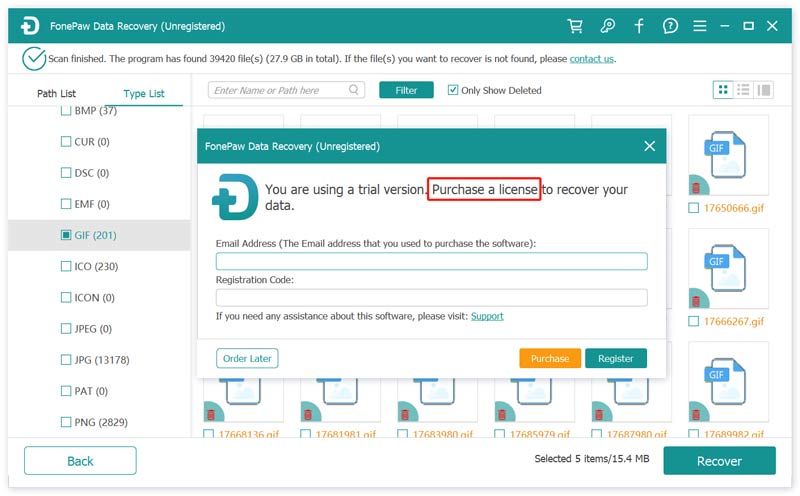Check the PNG (2829) checkbox
This screenshot has height=496, width=800.
[x=66, y=422]
